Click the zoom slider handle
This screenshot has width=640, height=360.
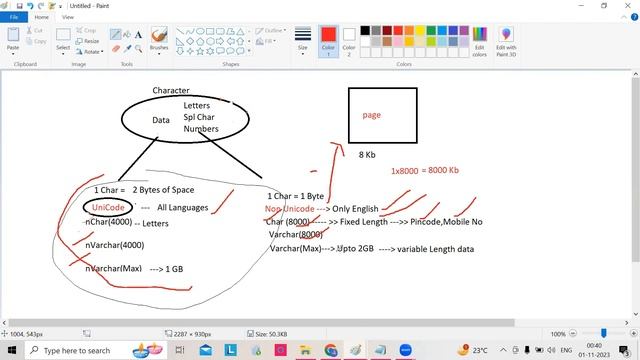604,333
